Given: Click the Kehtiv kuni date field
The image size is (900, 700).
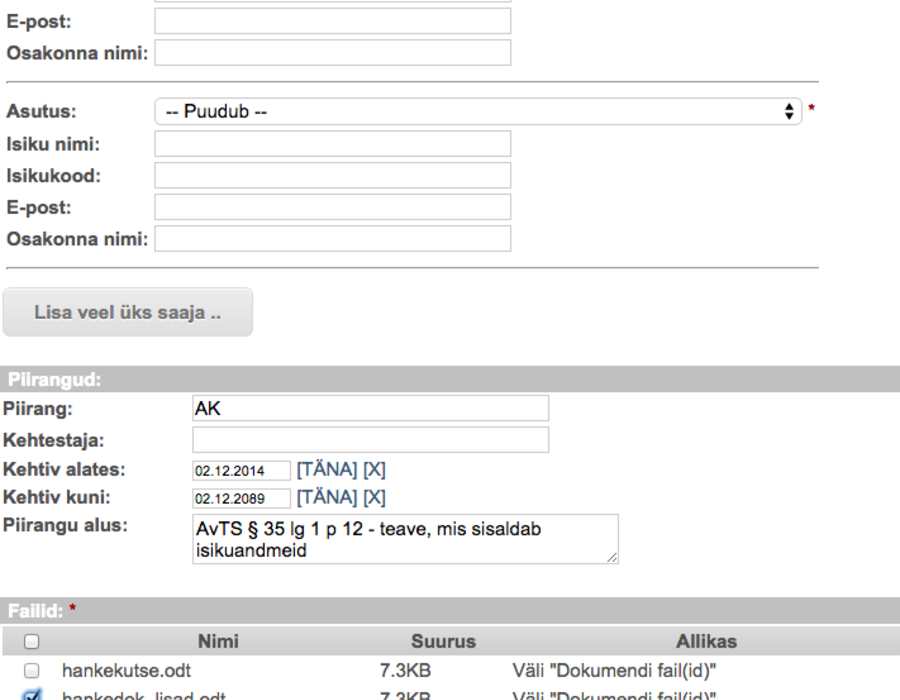Looking at the screenshot, I should coord(242,498).
